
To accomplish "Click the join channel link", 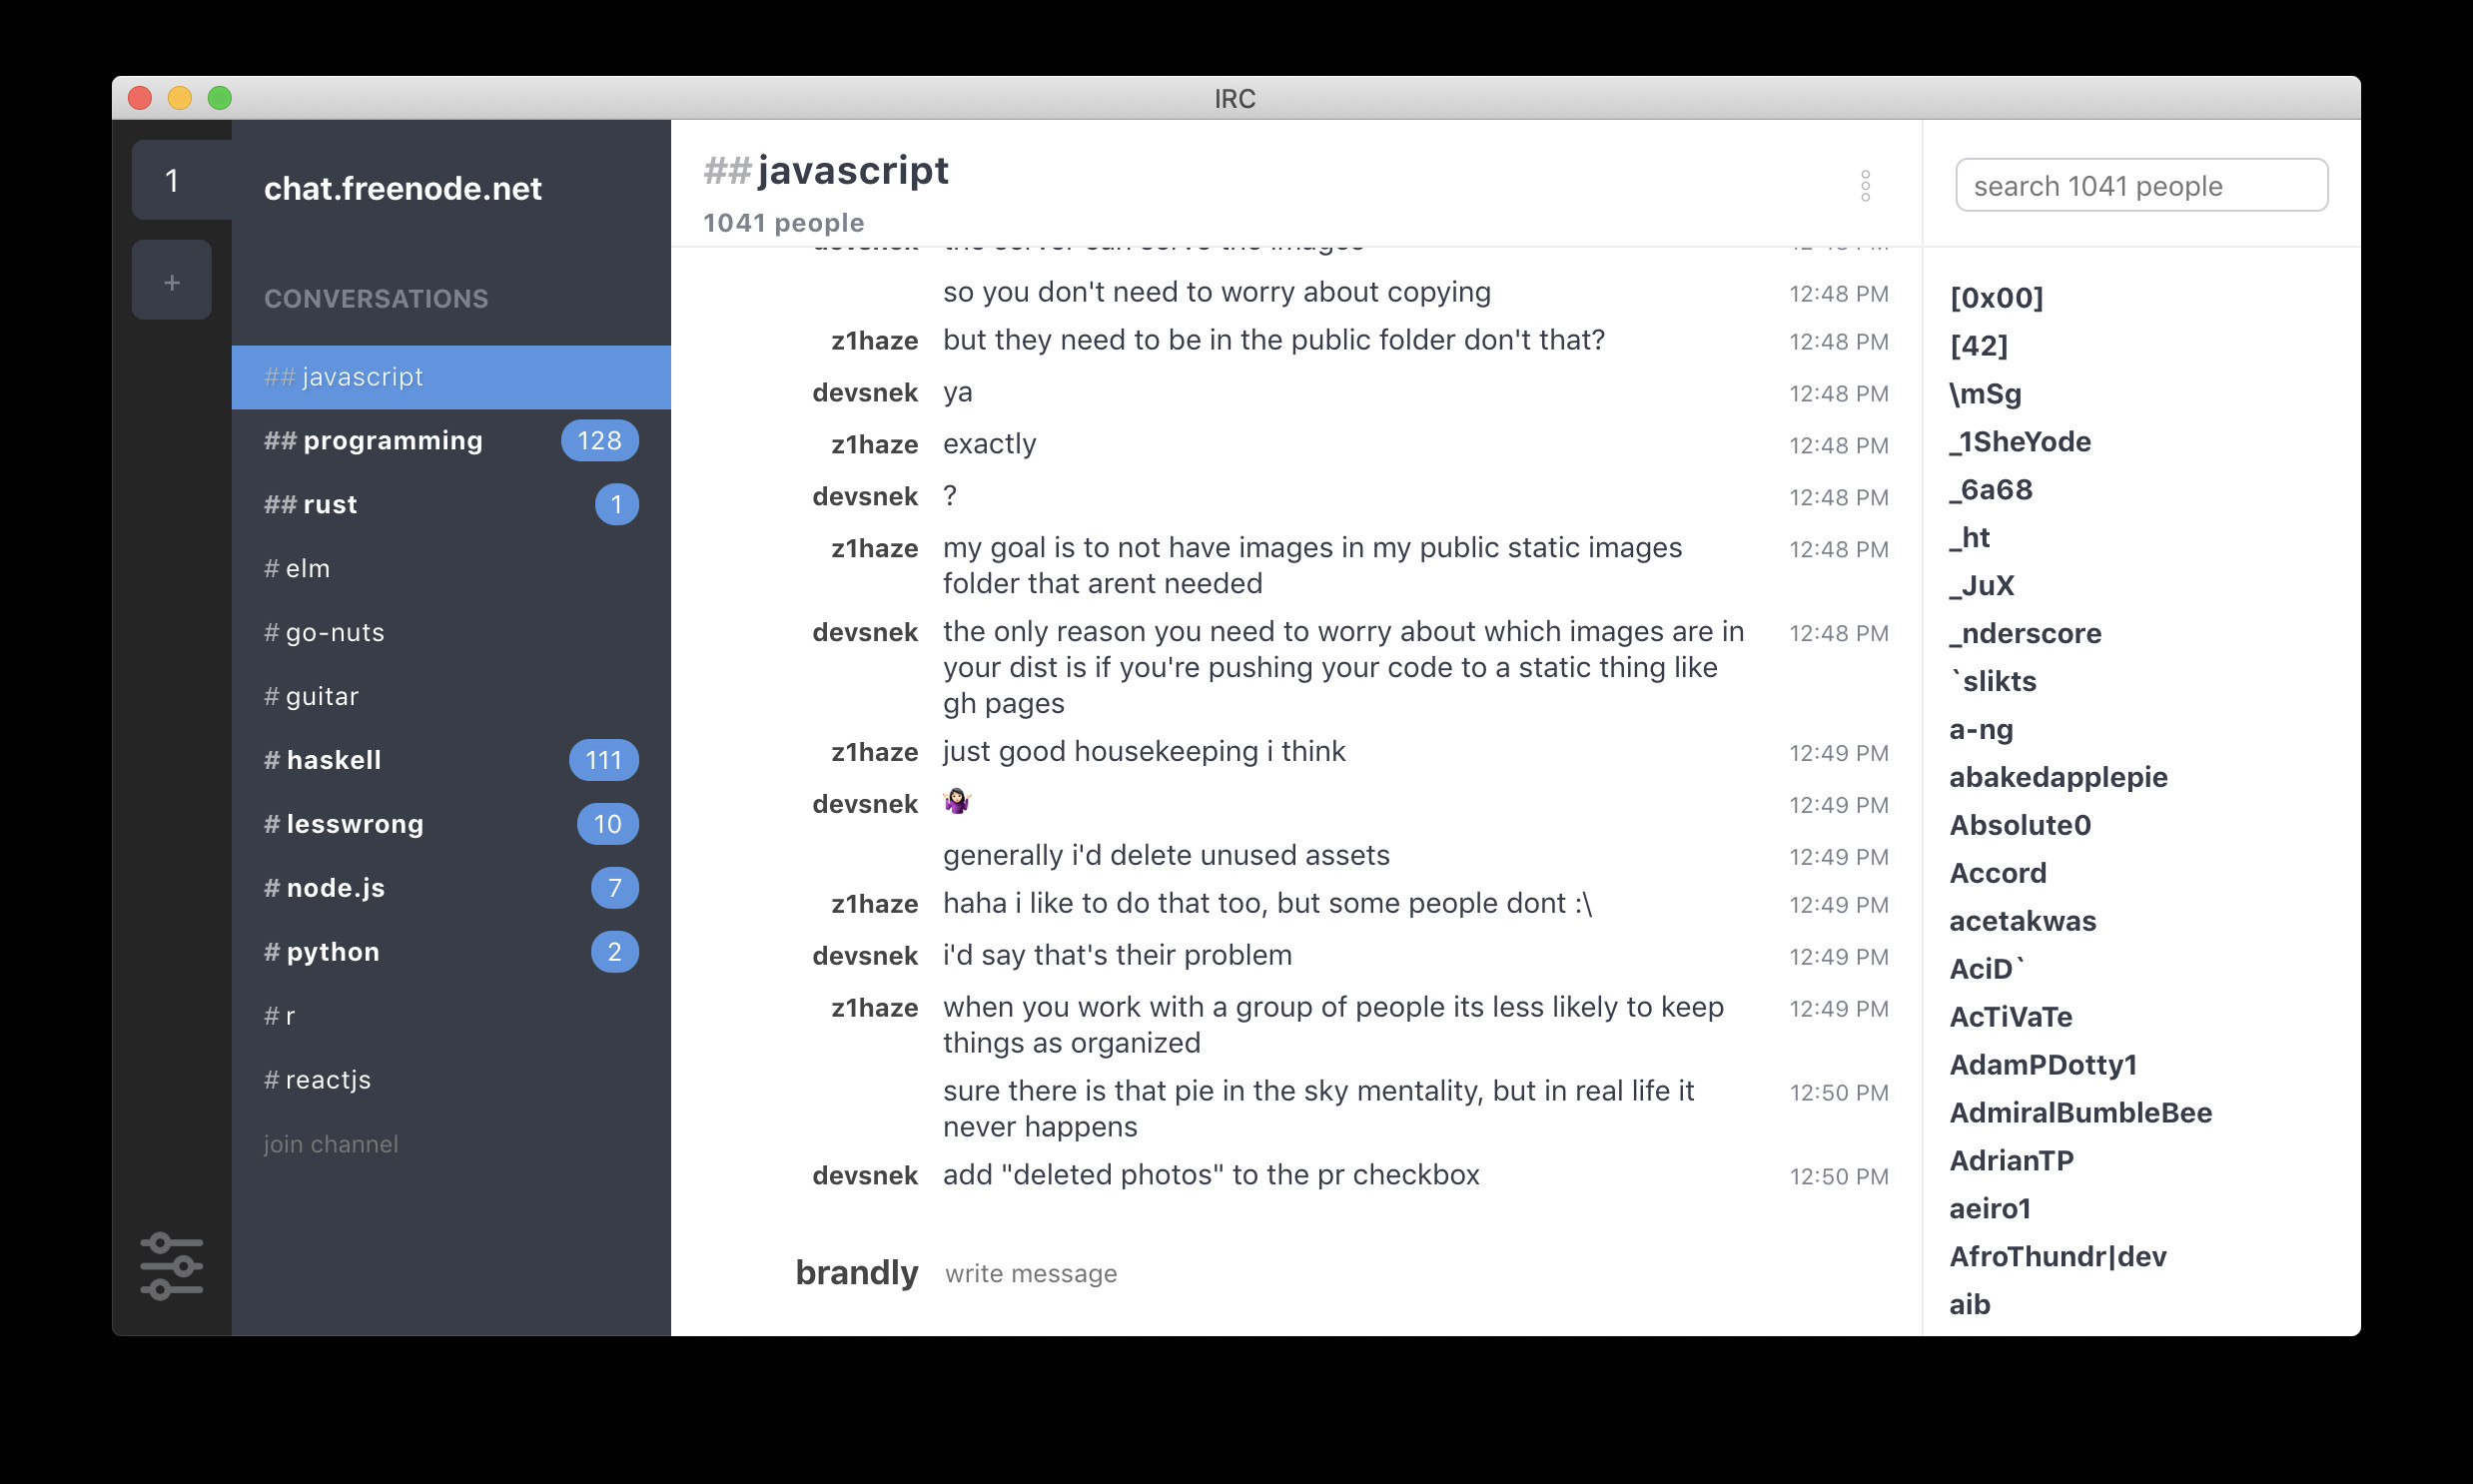I will click(x=331, y=1144).
